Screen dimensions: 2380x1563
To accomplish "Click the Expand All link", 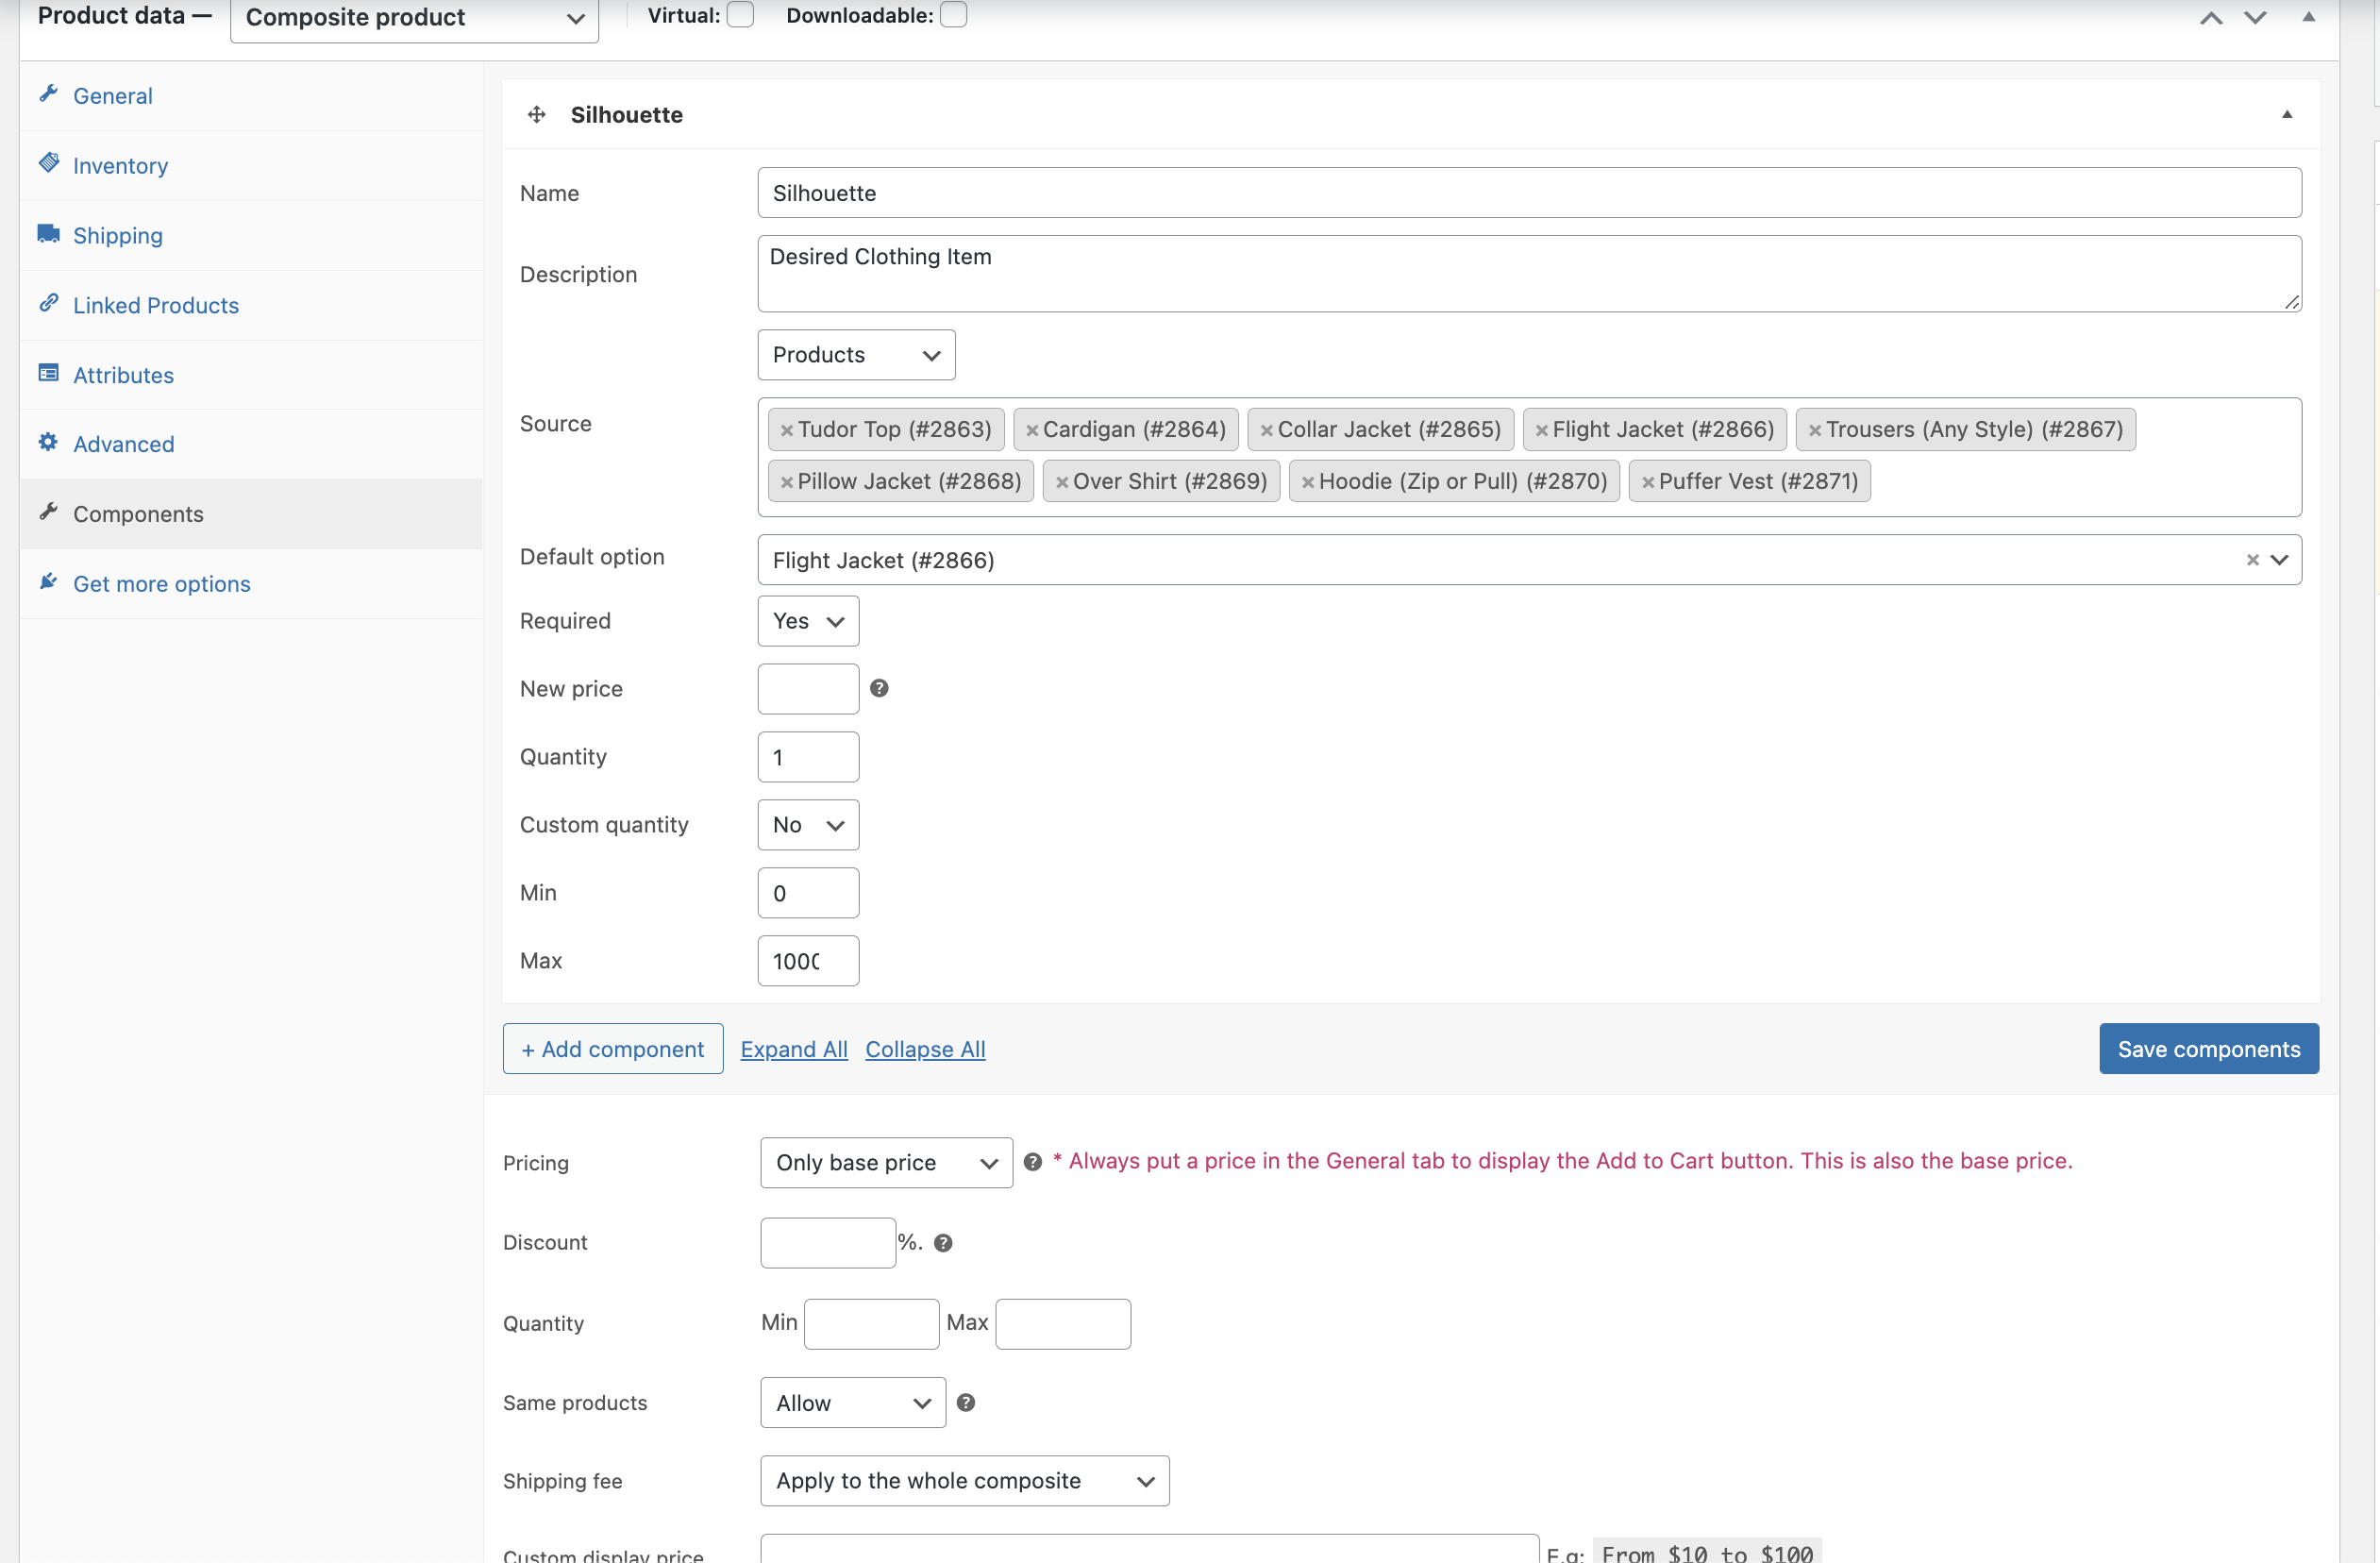I will point(794,1049).
